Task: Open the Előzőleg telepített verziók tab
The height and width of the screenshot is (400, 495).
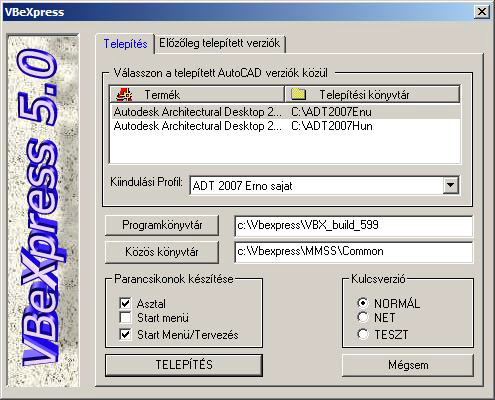Action: point(219,43)
